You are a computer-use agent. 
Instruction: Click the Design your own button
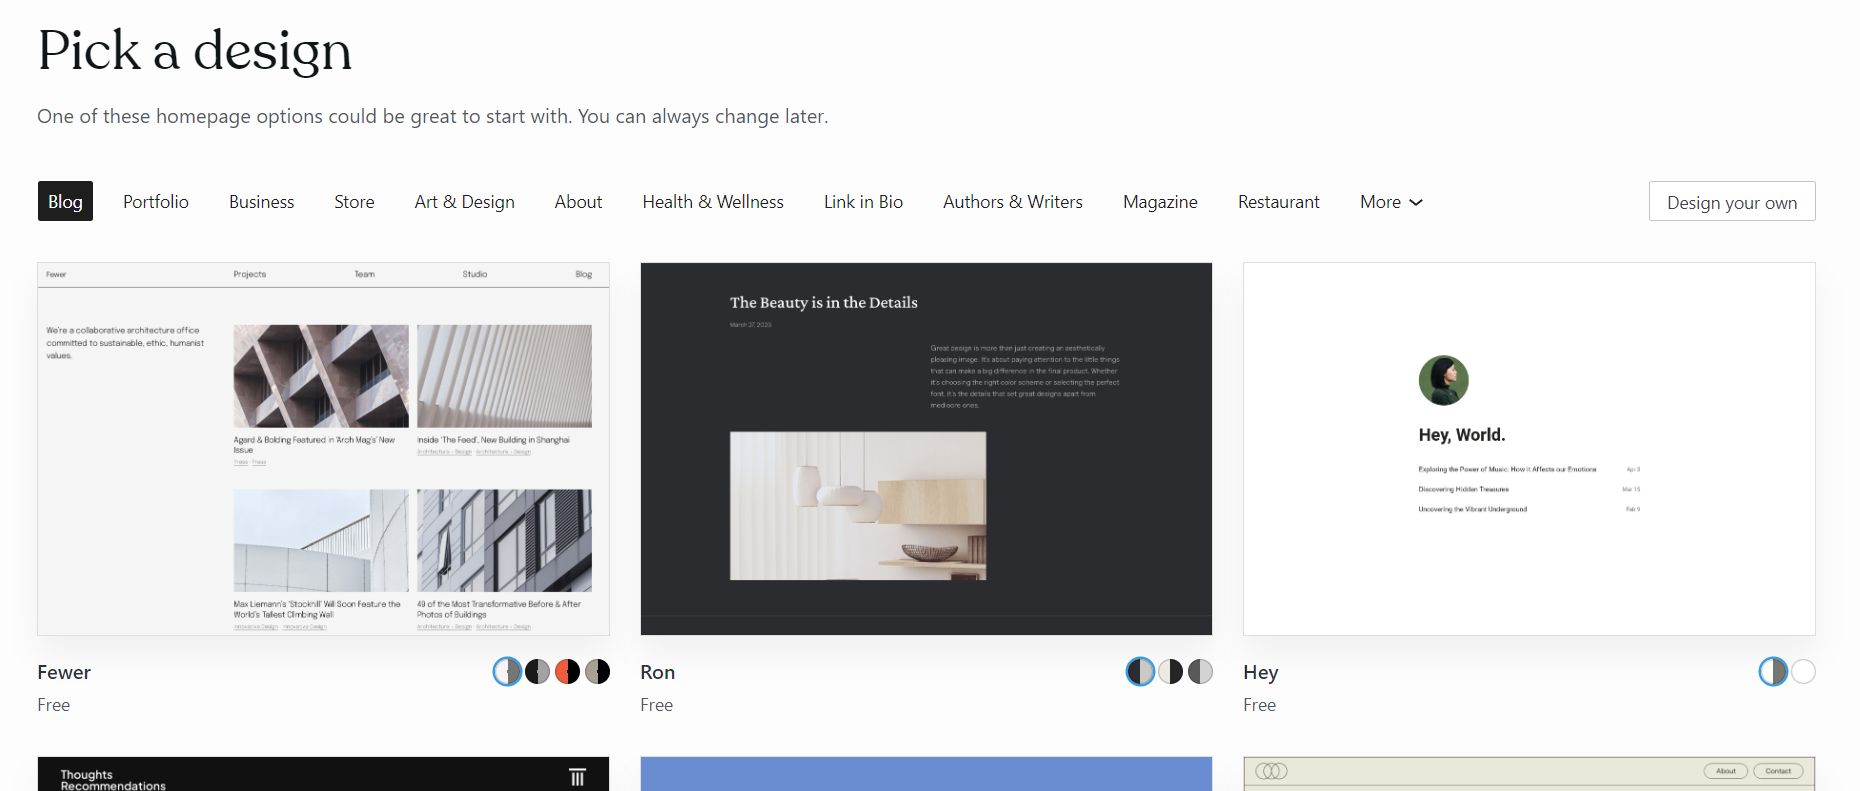pos(1731,202)
